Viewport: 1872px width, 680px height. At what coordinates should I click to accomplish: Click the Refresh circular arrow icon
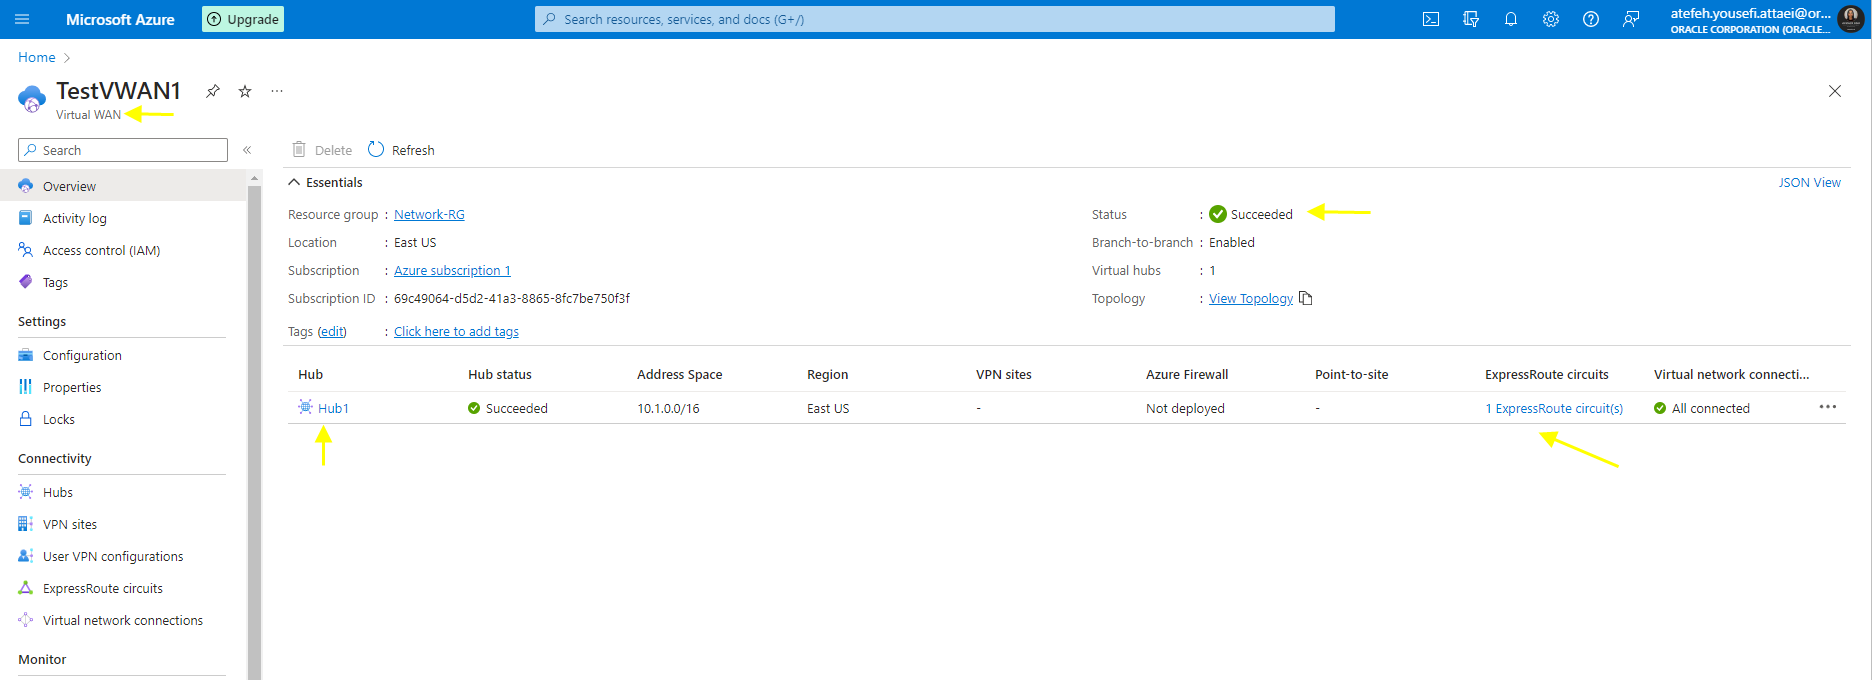click(x=376, y=149)
